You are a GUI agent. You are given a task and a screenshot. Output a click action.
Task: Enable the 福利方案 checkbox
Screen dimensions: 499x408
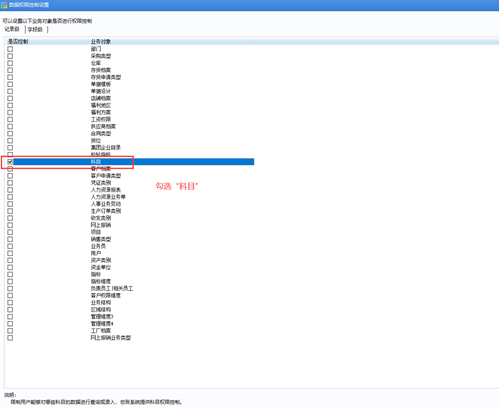pyautogui.click(x=10, y=112)
